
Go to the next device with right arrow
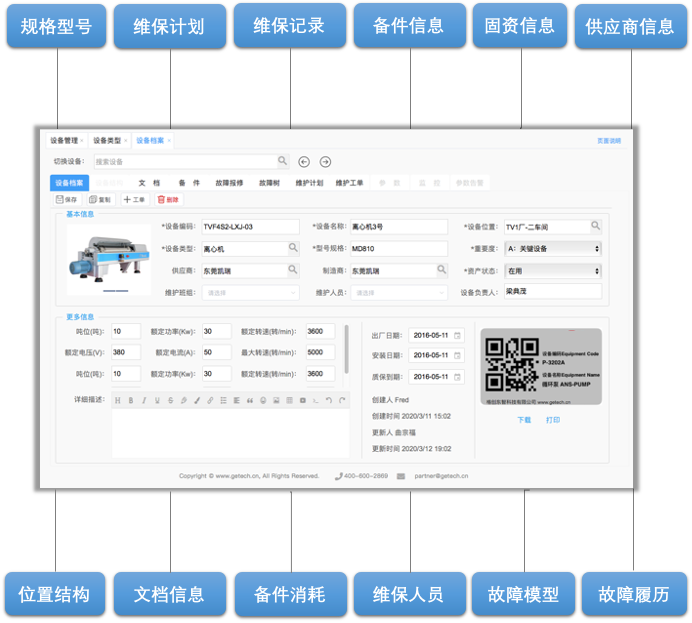click(325, 161)
